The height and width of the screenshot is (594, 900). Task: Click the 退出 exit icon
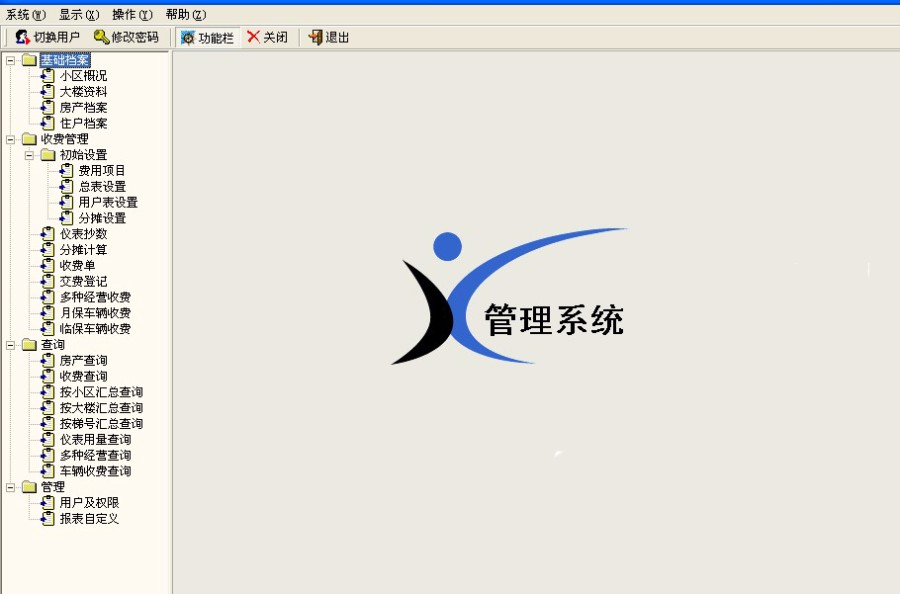coord(315,37)
